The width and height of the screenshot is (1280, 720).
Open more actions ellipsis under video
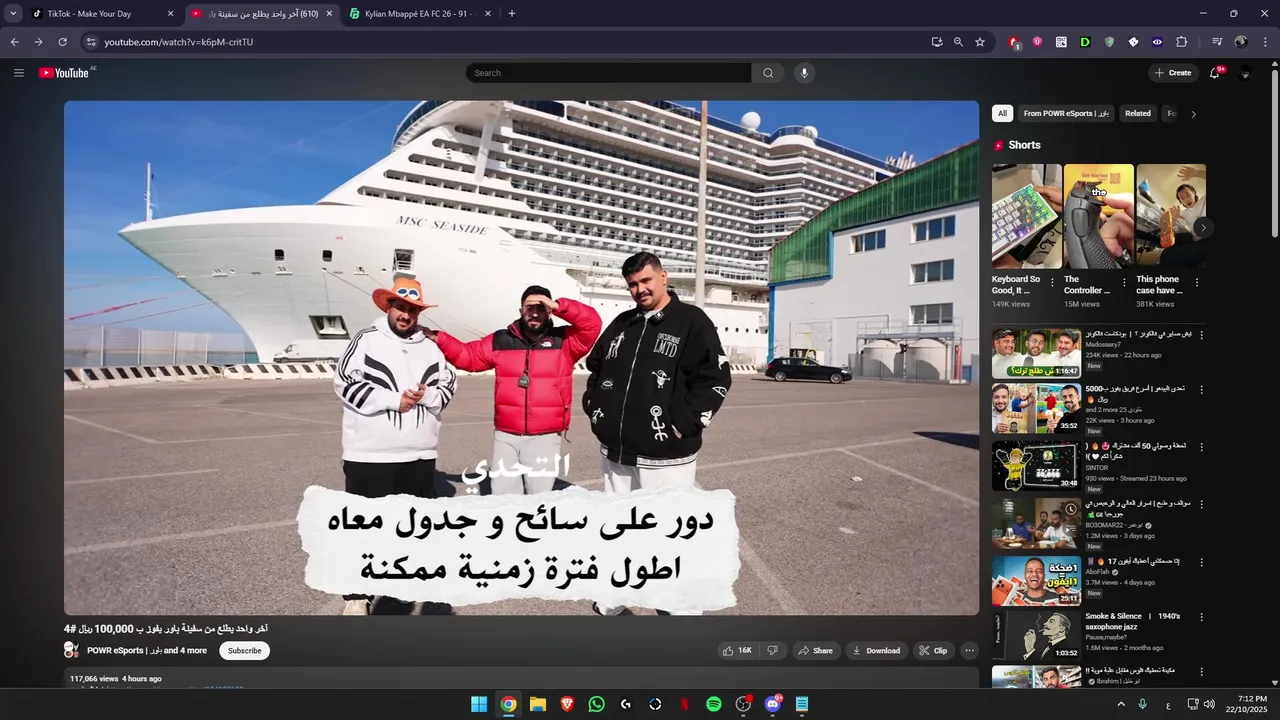(x=969, y=651)
